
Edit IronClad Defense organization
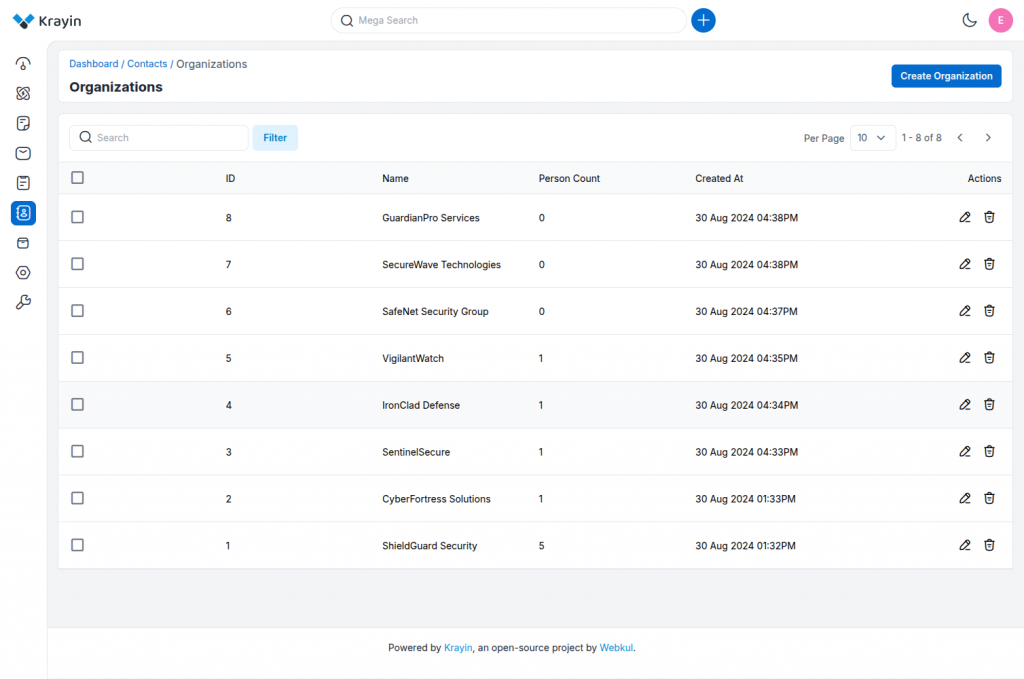click(x=965, y=405)
